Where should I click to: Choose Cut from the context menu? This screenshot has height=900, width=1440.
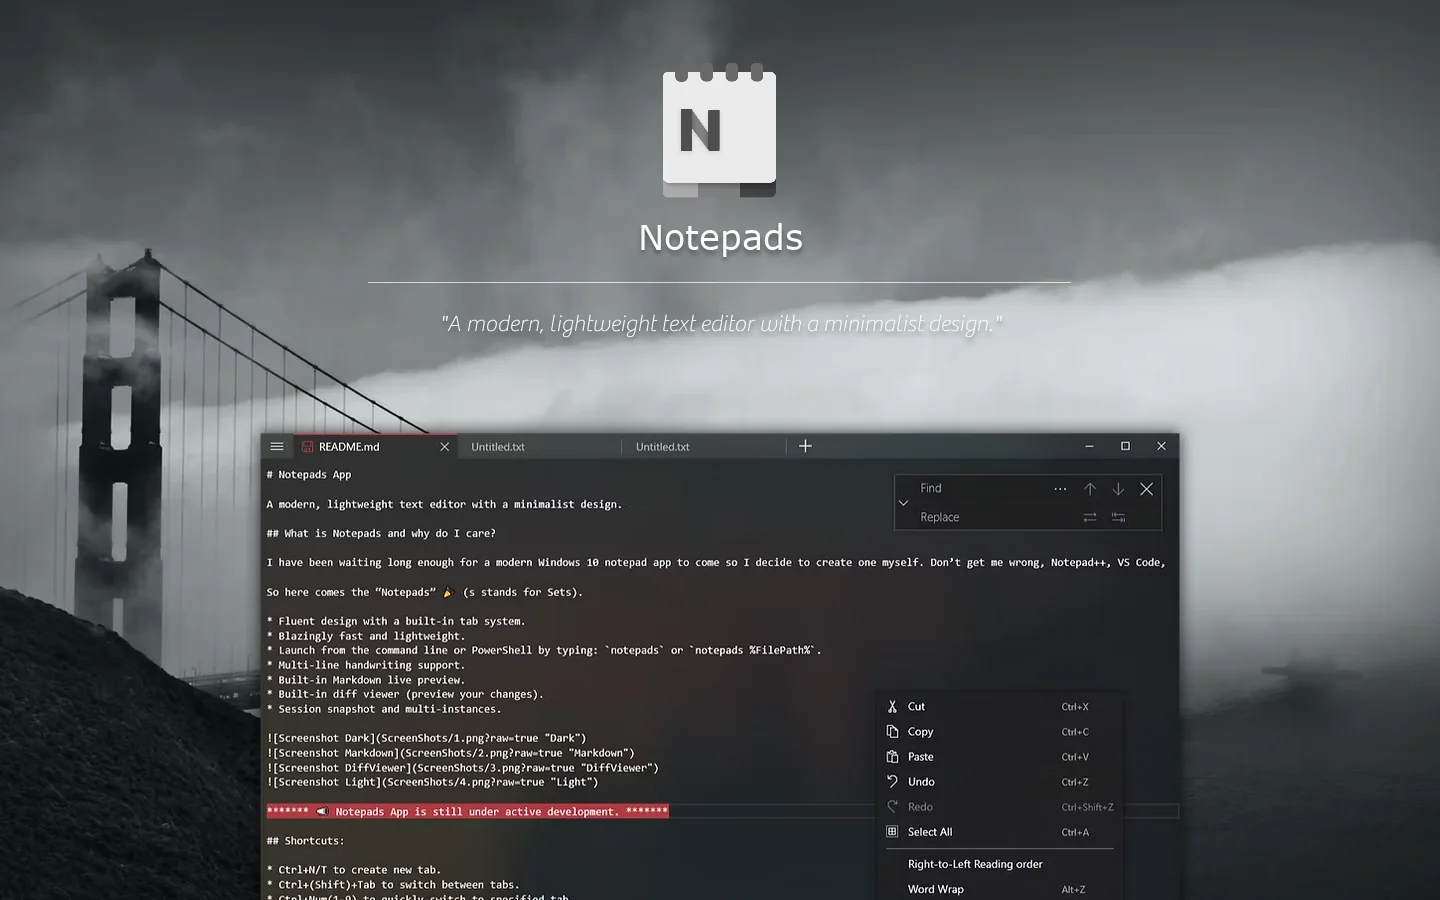tap(1000, 707)
